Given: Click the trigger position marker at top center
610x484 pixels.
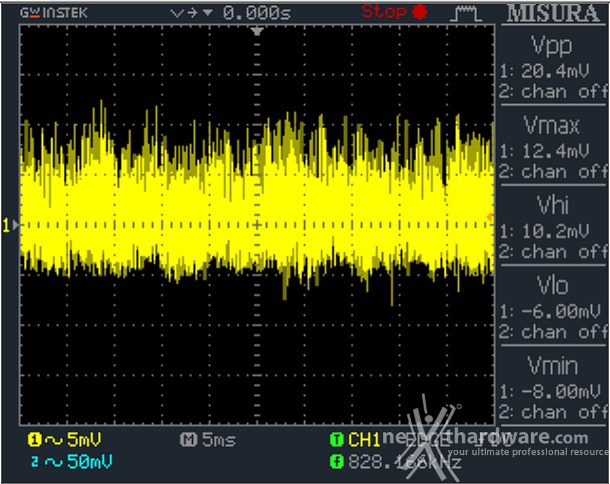Looking at the screenshot, I should click(257, 31).
